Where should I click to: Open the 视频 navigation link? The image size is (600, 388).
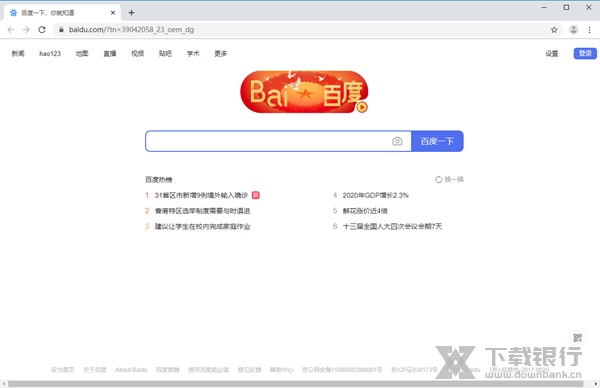click(137, 54)
